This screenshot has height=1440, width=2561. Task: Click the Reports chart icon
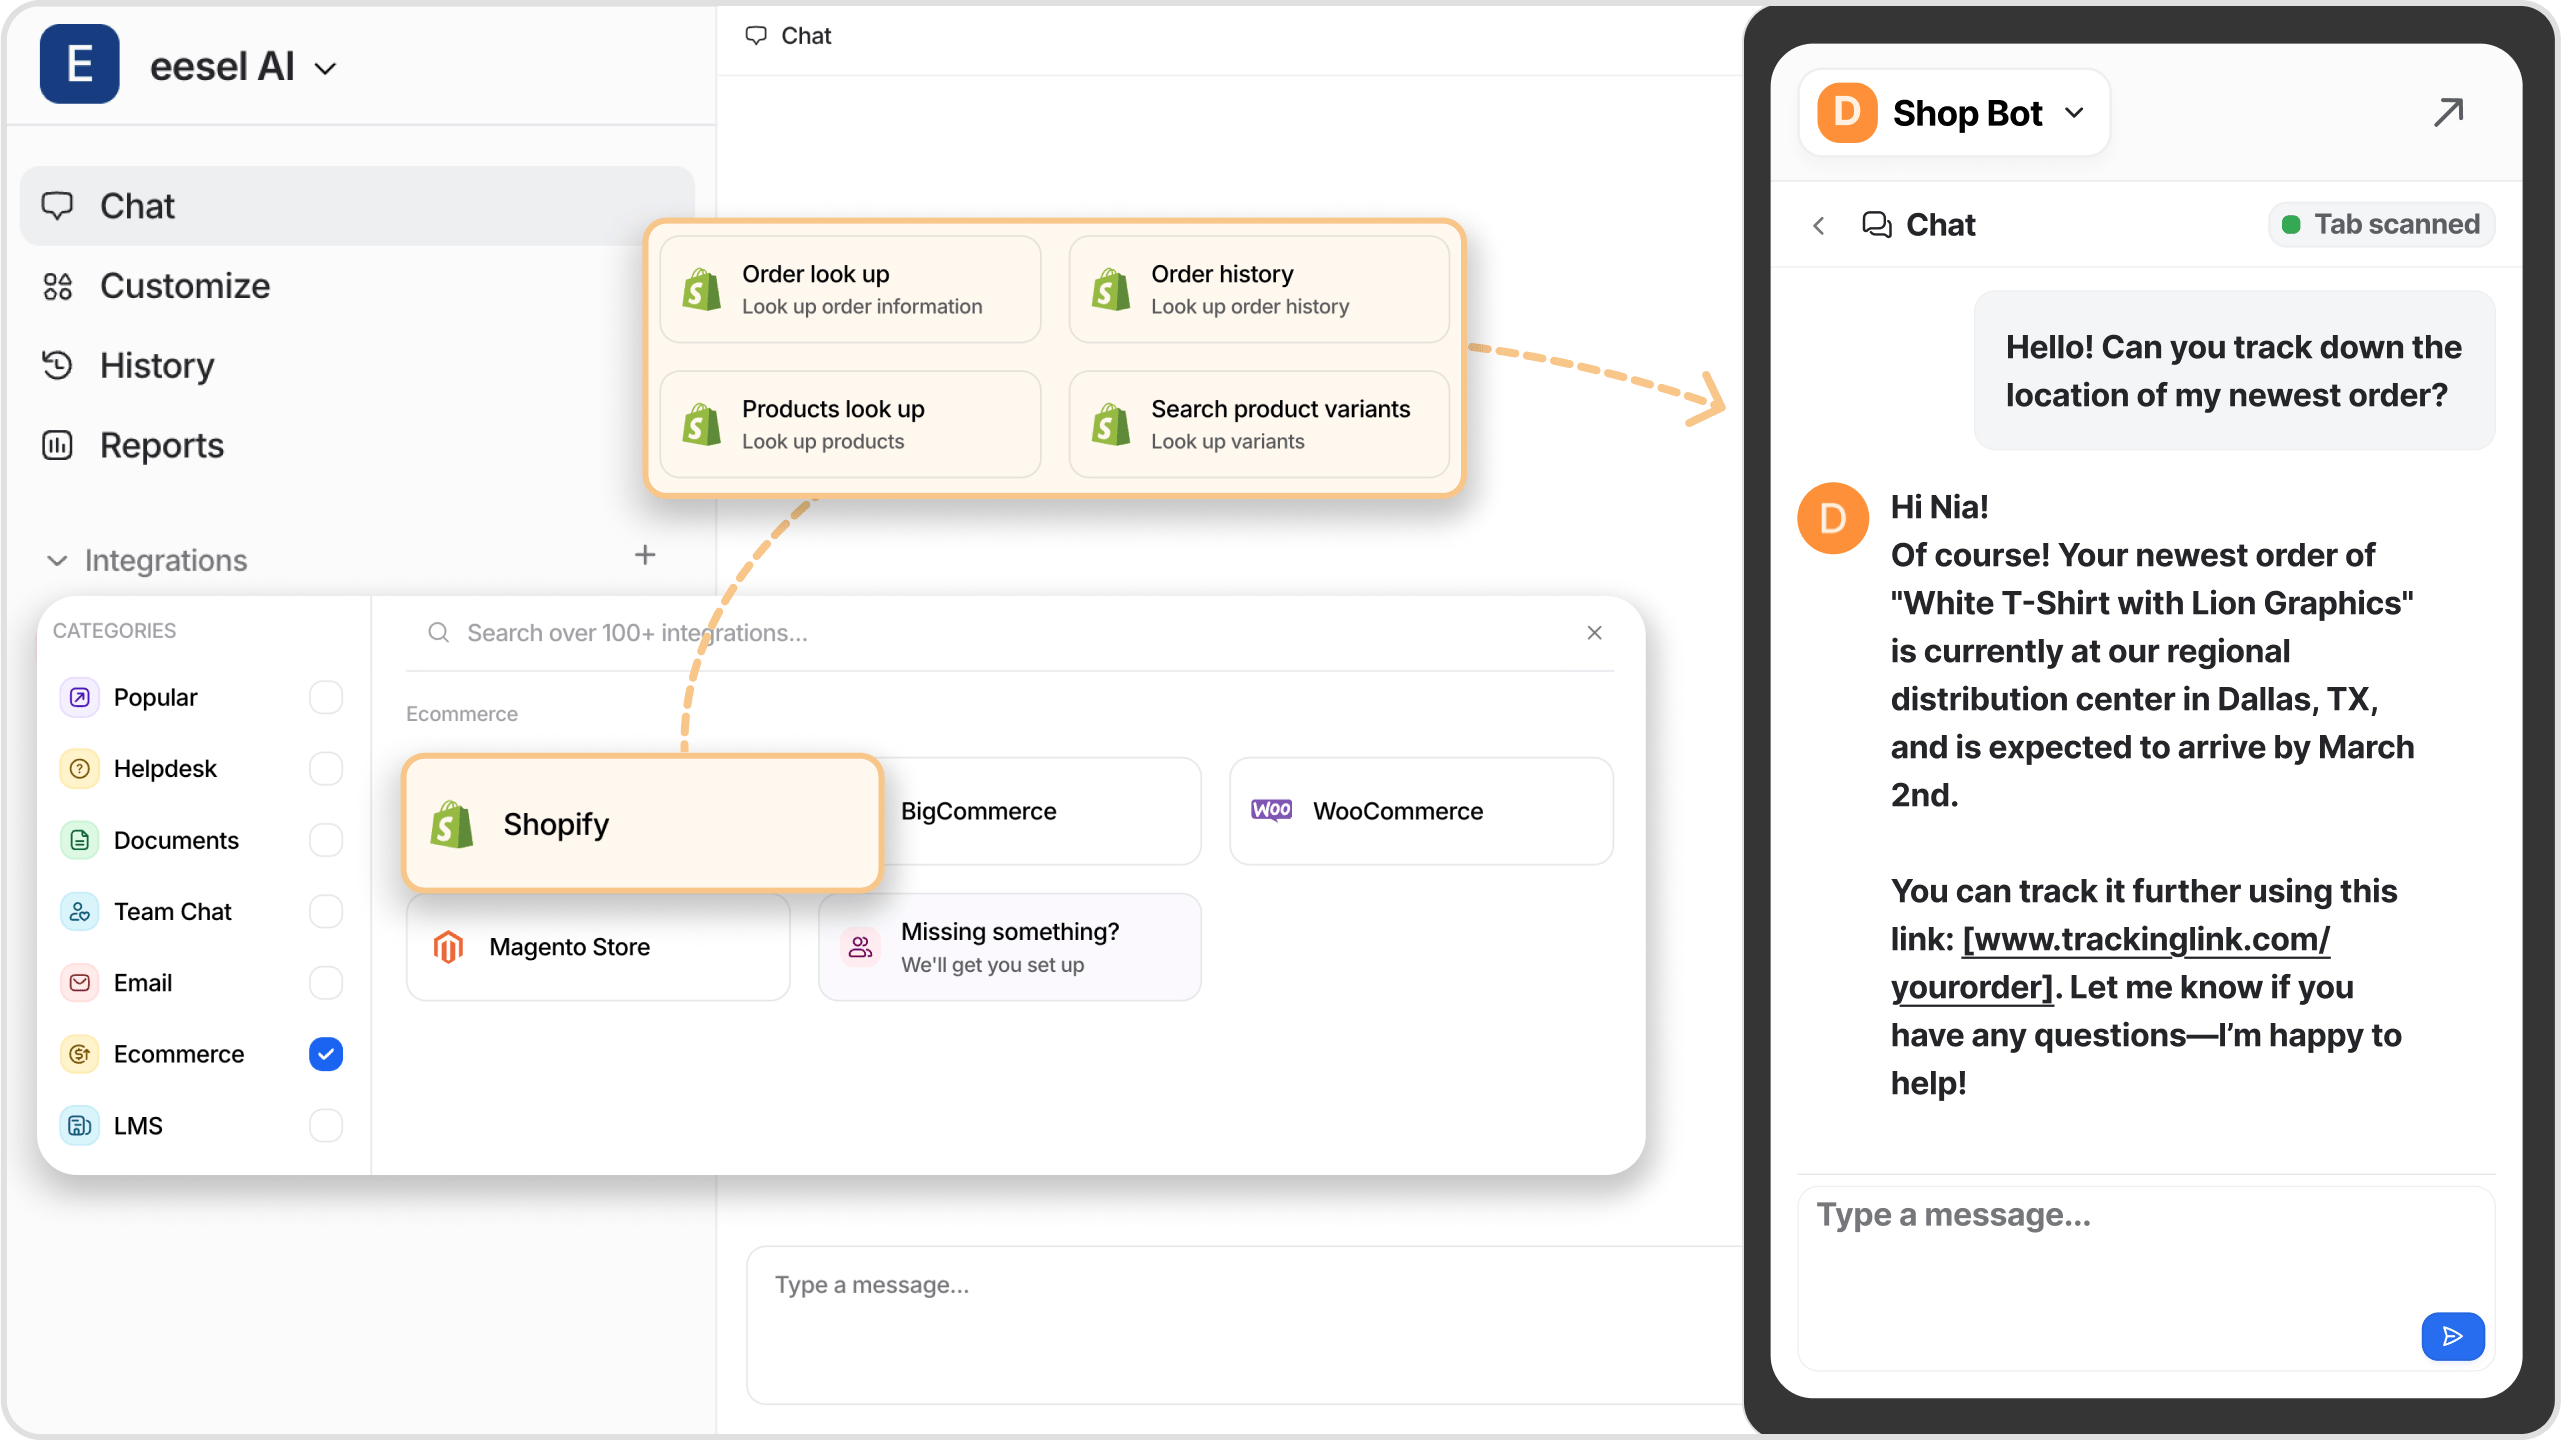58,446
